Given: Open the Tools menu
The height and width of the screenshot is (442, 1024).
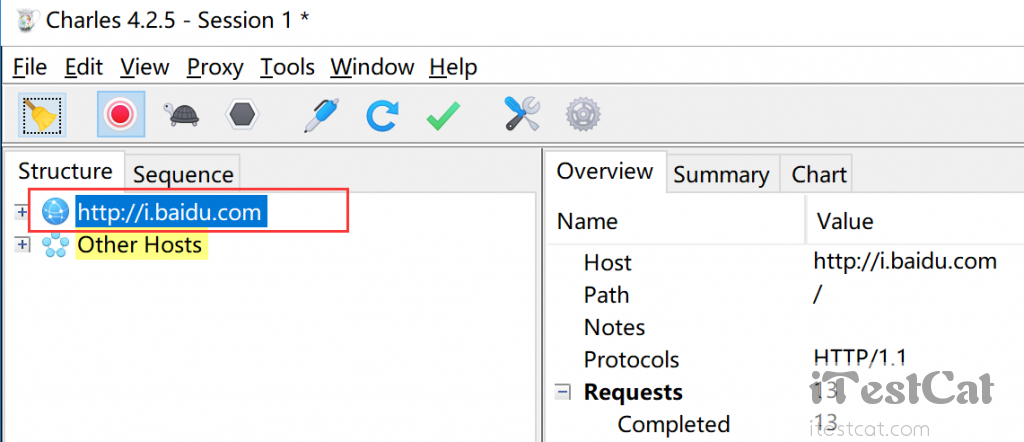Looking at the screenshot, I should [x=287, y=67].
